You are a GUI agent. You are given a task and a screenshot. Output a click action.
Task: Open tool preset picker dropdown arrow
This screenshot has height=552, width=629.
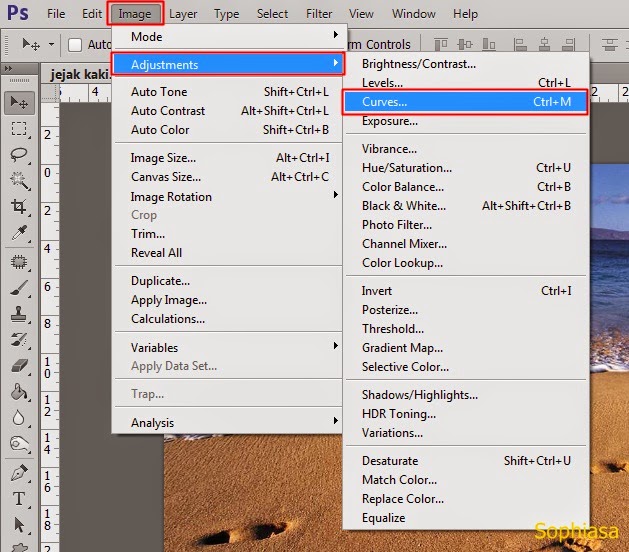click(51, 44)
